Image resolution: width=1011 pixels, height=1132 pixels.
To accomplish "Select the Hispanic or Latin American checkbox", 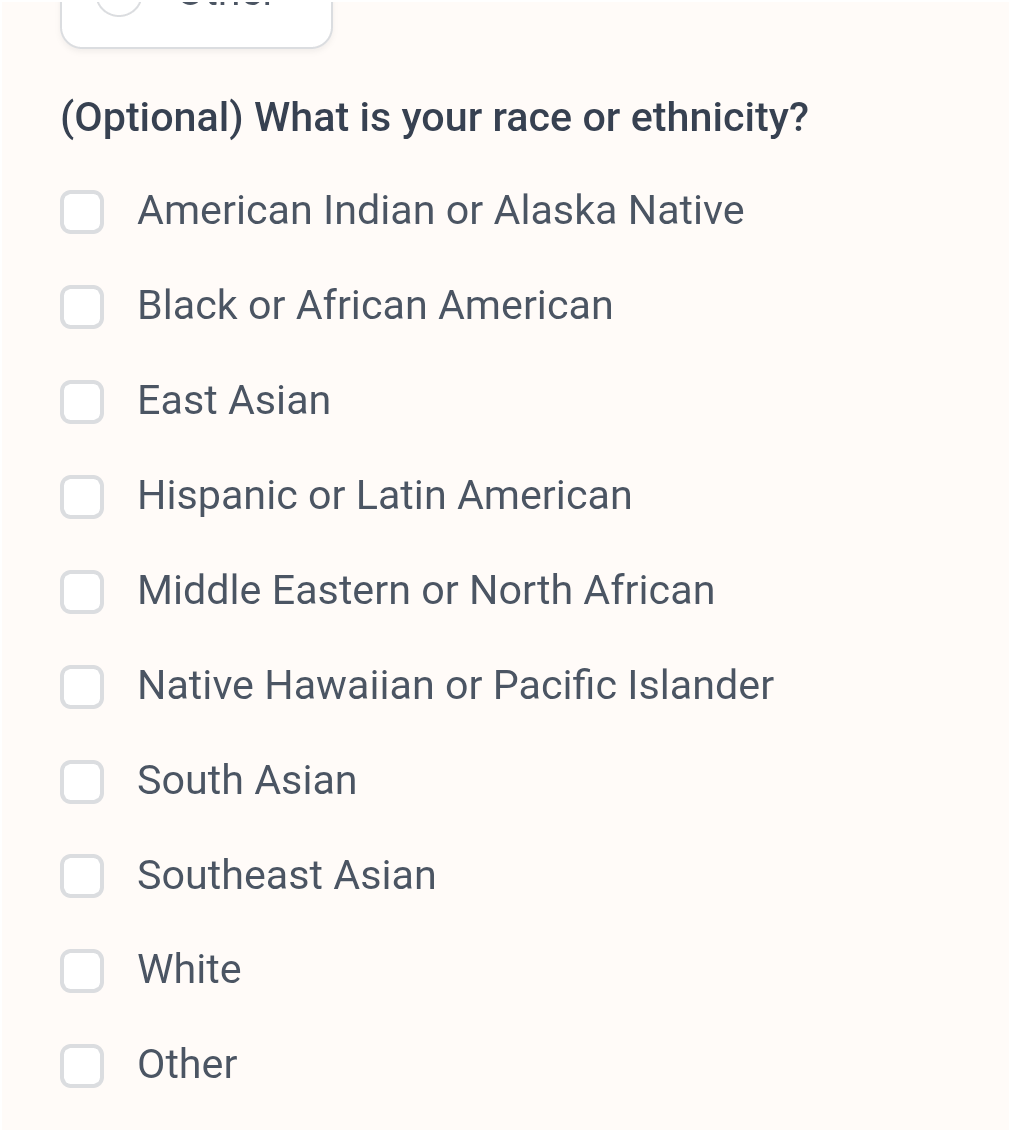I will pos(82,497).
